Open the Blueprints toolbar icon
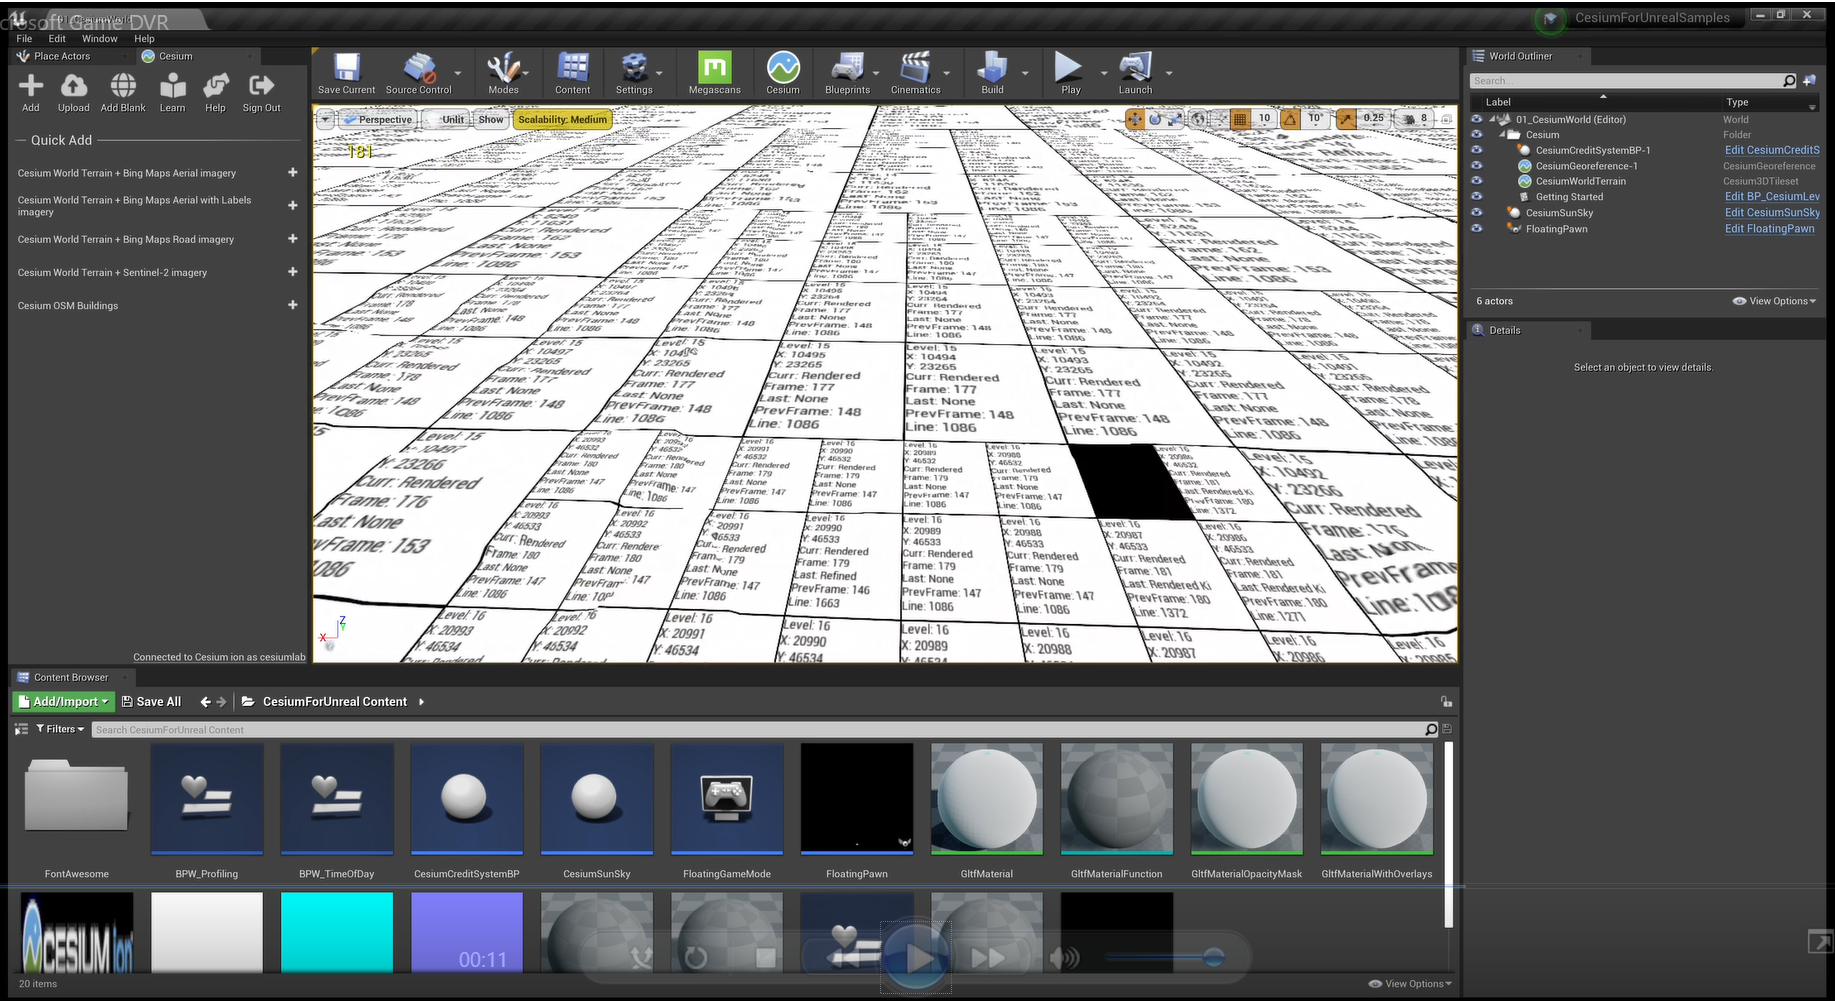The width and height of the screenshot is (1835, 1001). [x=846, y=72]
